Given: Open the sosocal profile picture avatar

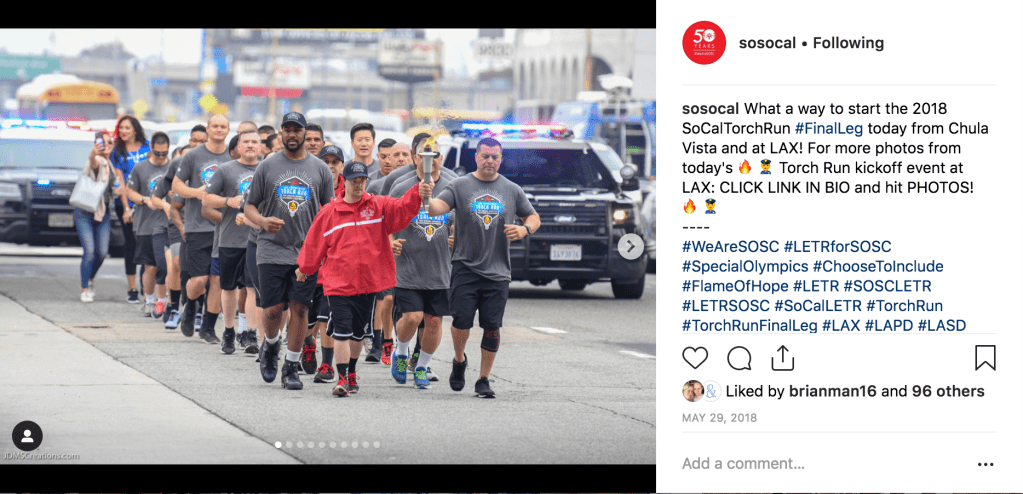Looking at the screenshot, I should point(704,43).
